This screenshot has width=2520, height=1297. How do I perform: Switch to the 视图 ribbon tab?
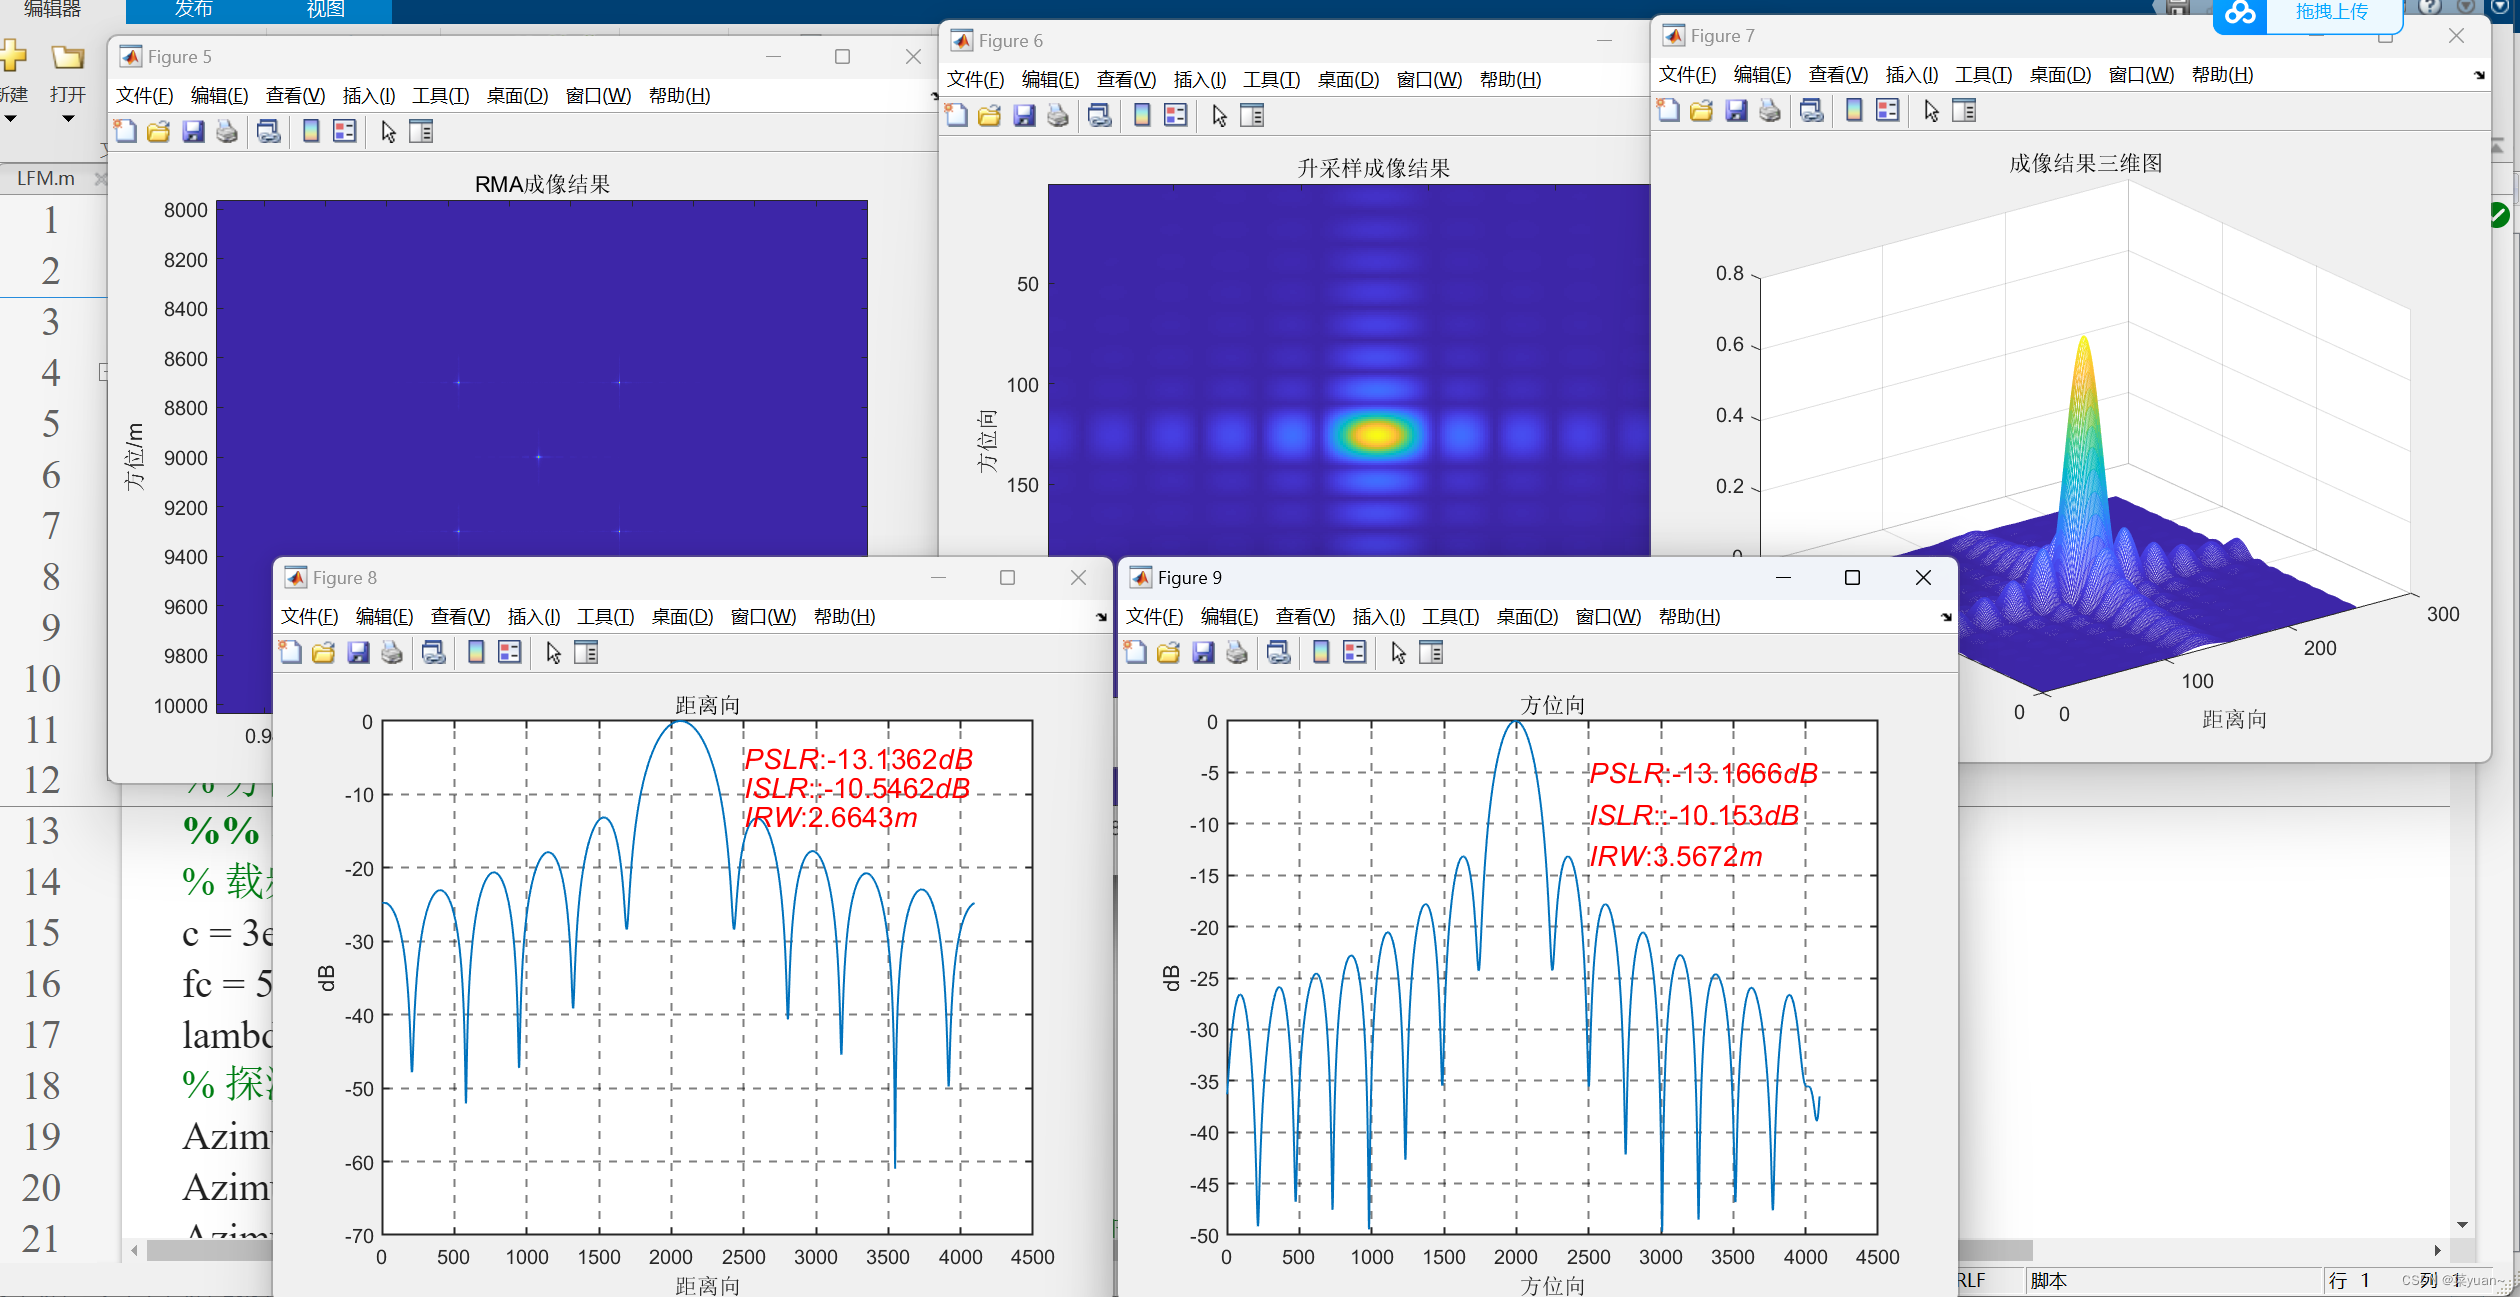(325, 10)
